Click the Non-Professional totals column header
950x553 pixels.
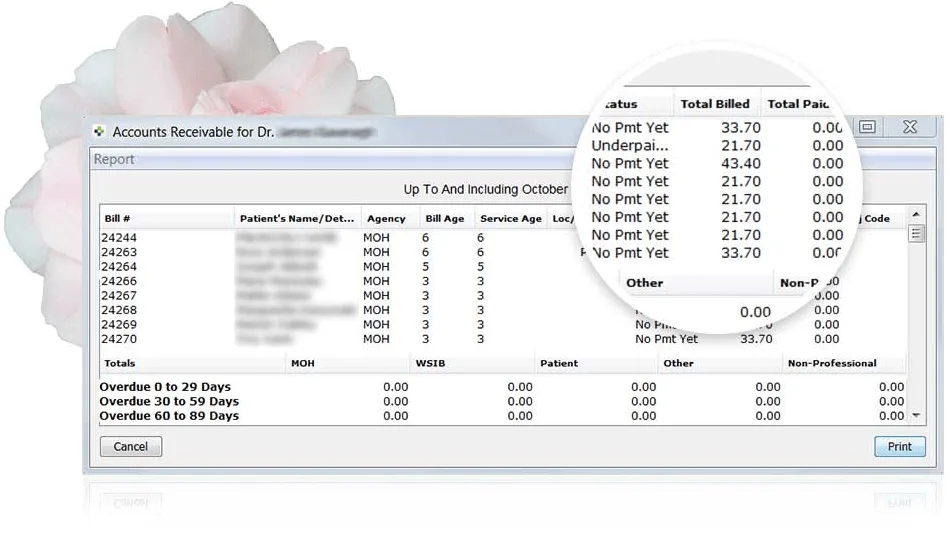pos(845,363)
